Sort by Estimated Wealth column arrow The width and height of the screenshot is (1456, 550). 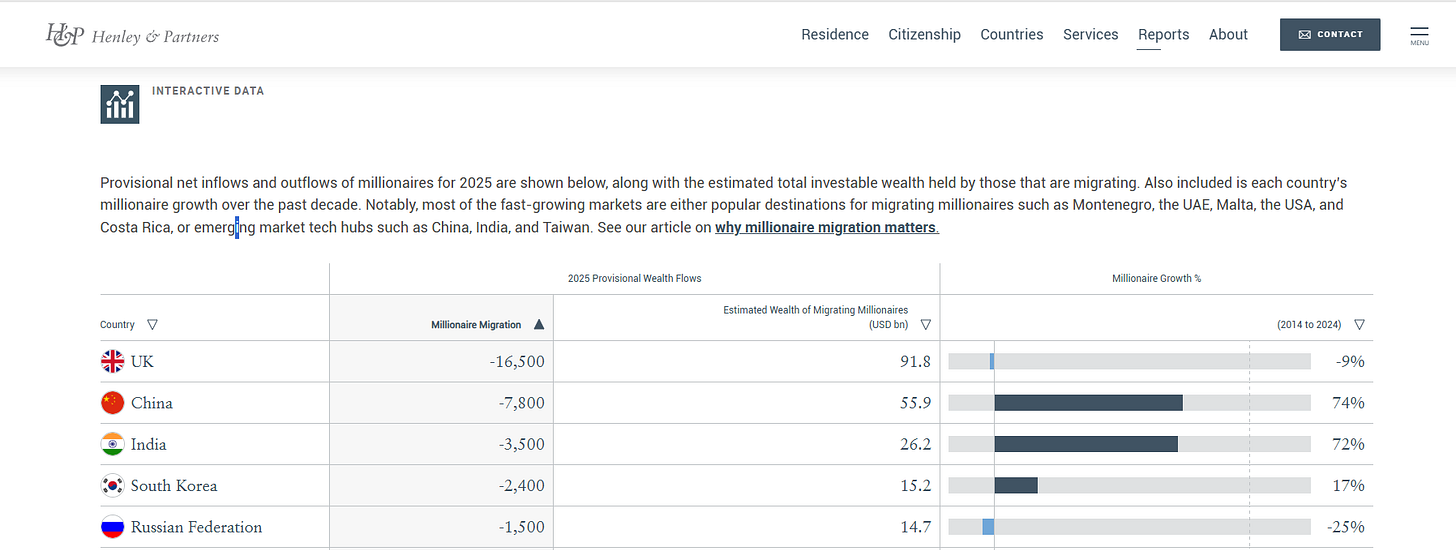point(925,324)
